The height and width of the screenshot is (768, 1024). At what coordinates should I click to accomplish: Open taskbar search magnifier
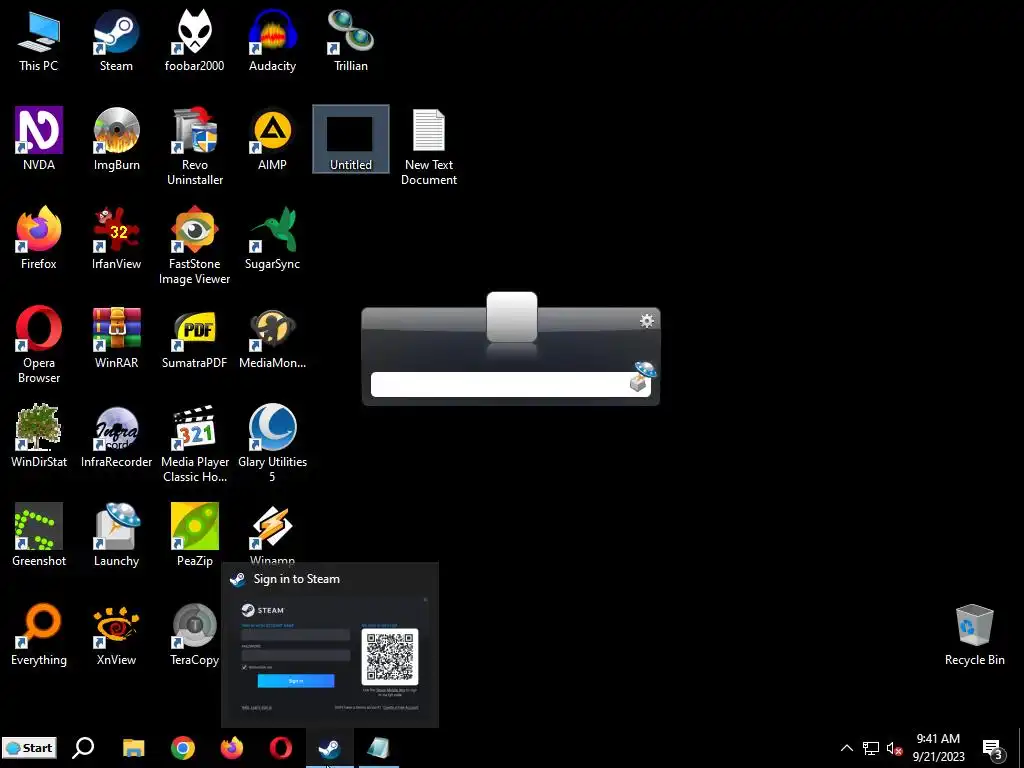[x=83, y=748]
